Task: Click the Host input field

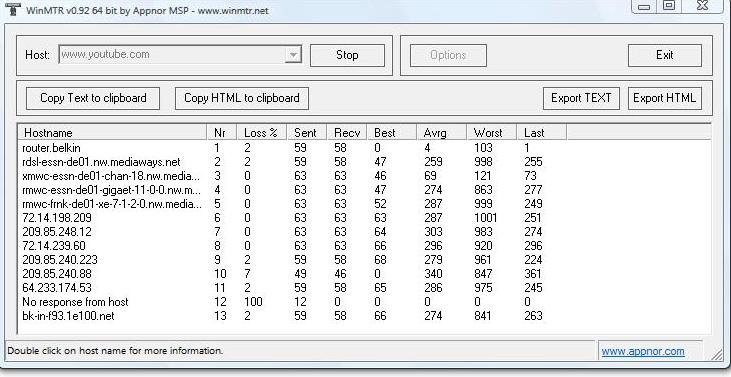Action: (172, 55)
